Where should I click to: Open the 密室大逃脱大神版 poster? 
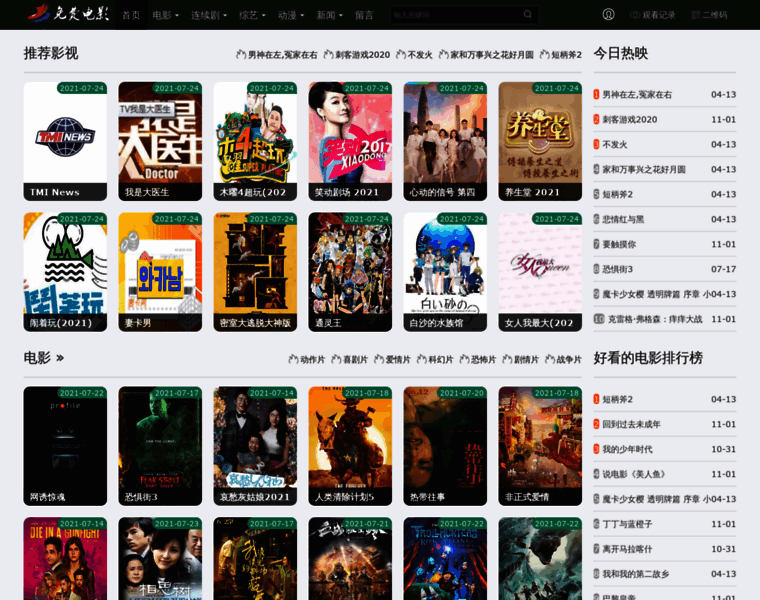[255, 272]
